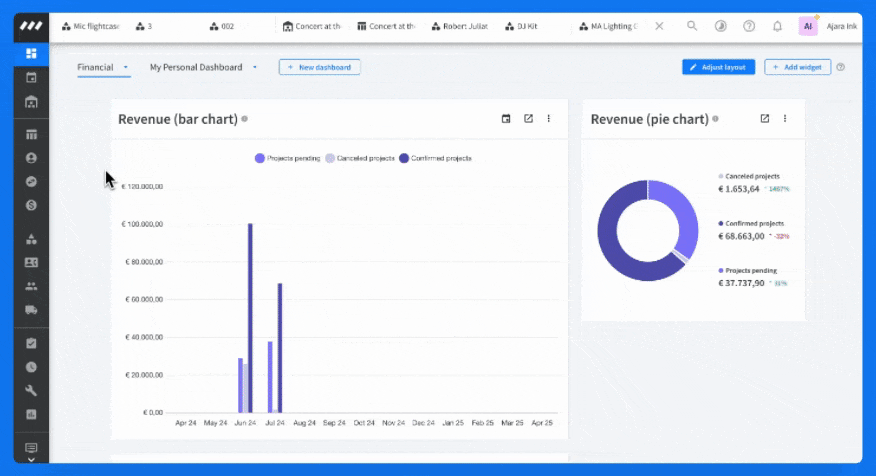Open the search magnifier in top bar
Image resolution: width=876 pixels, height=476 pixels.
(x=692, y=26)
